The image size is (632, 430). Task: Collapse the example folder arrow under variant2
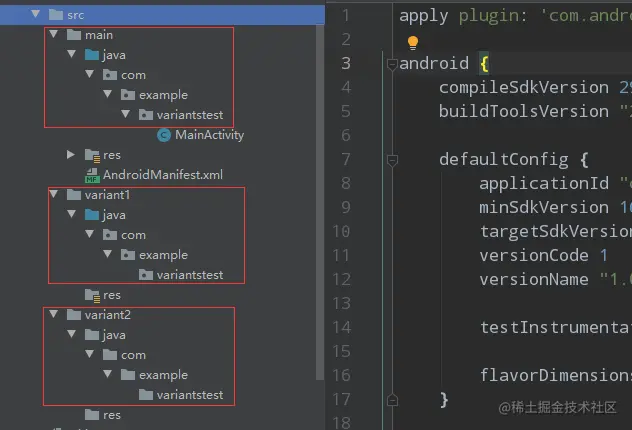click(x=108, y=374)
